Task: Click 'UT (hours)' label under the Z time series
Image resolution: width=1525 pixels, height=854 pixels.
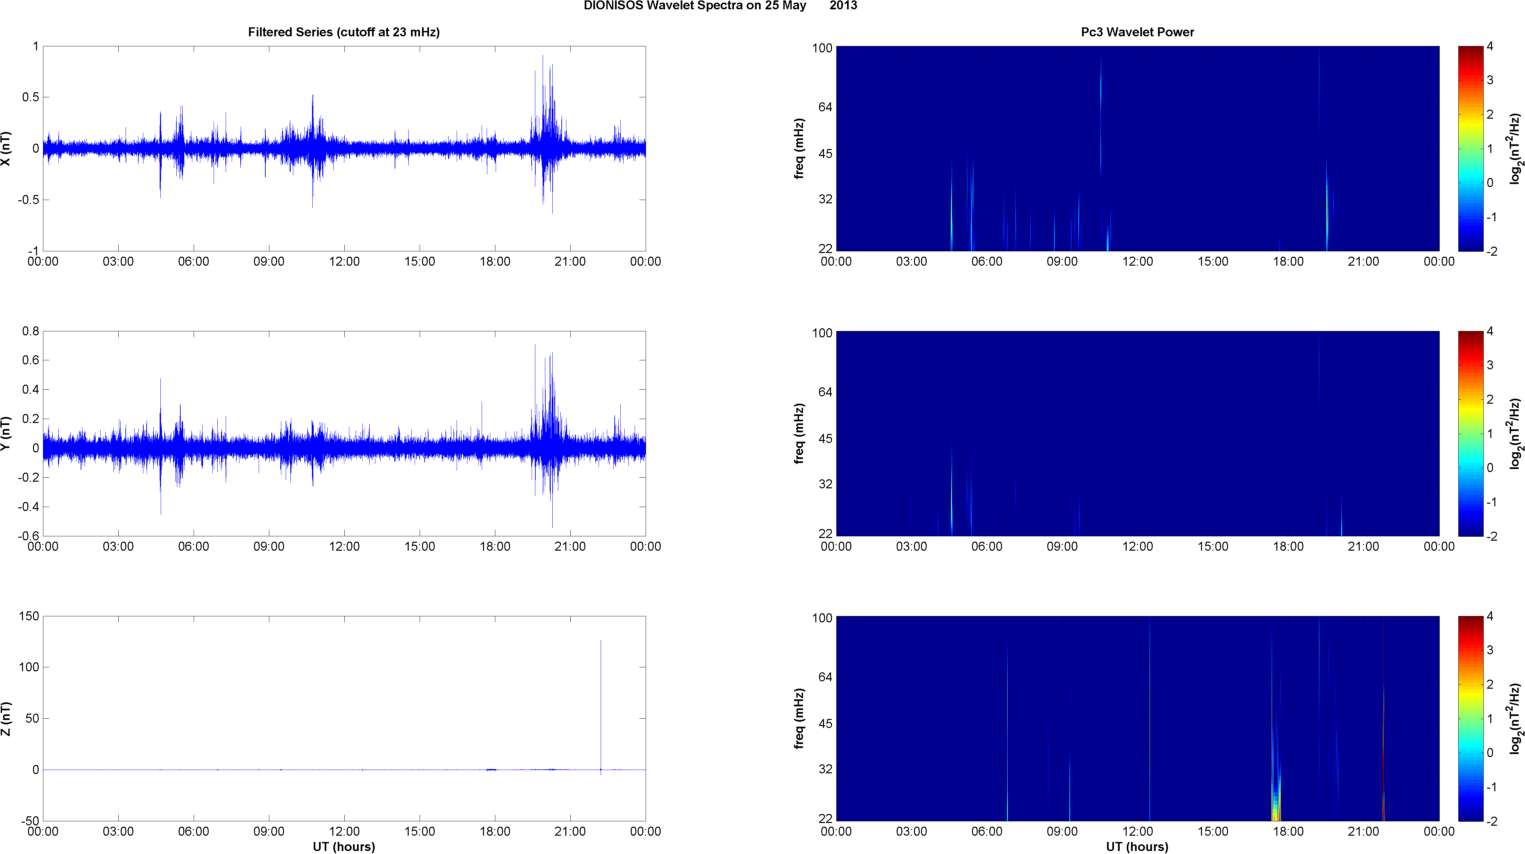Action: point(344,847)
